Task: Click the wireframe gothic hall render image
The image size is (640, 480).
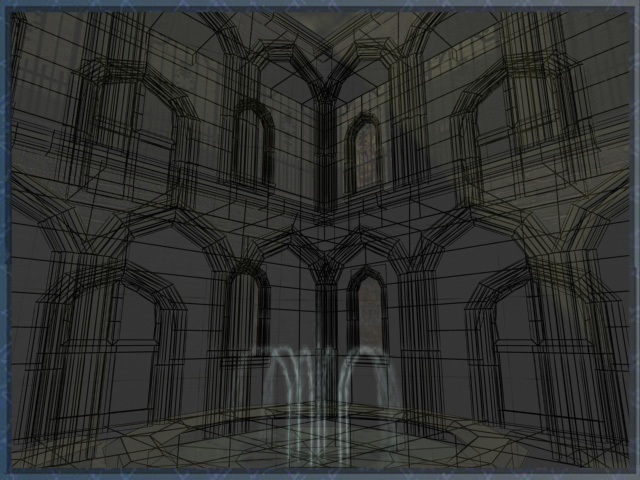Action: [320, 240]
